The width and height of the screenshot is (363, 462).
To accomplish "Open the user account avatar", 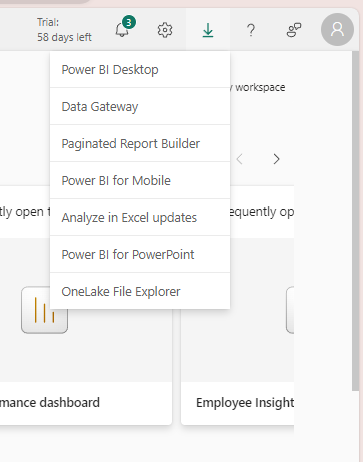I will point(337,29).
